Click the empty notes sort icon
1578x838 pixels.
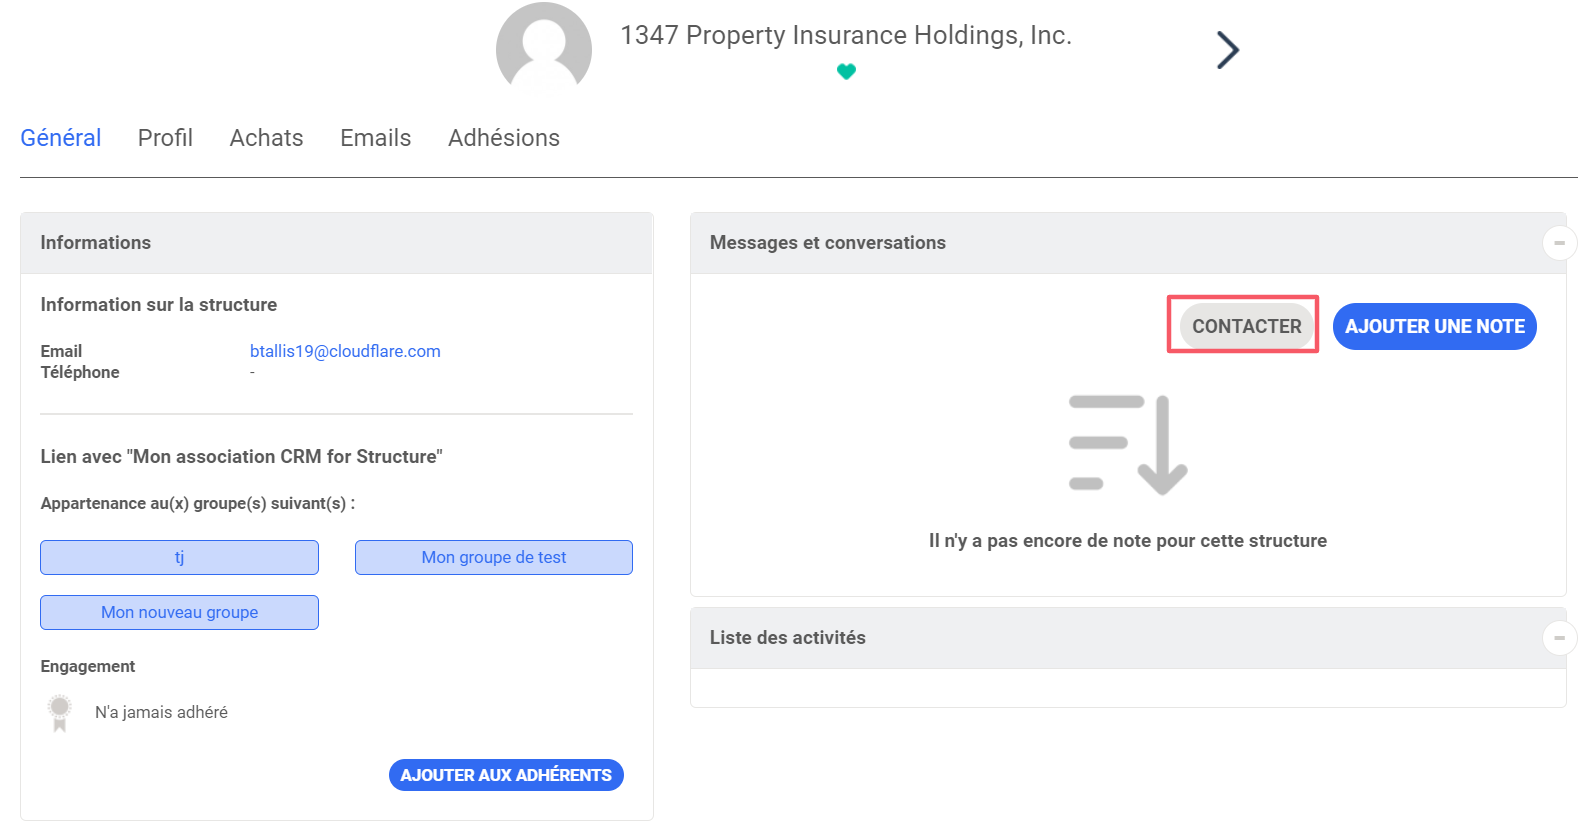click(x=1127, y=445)
